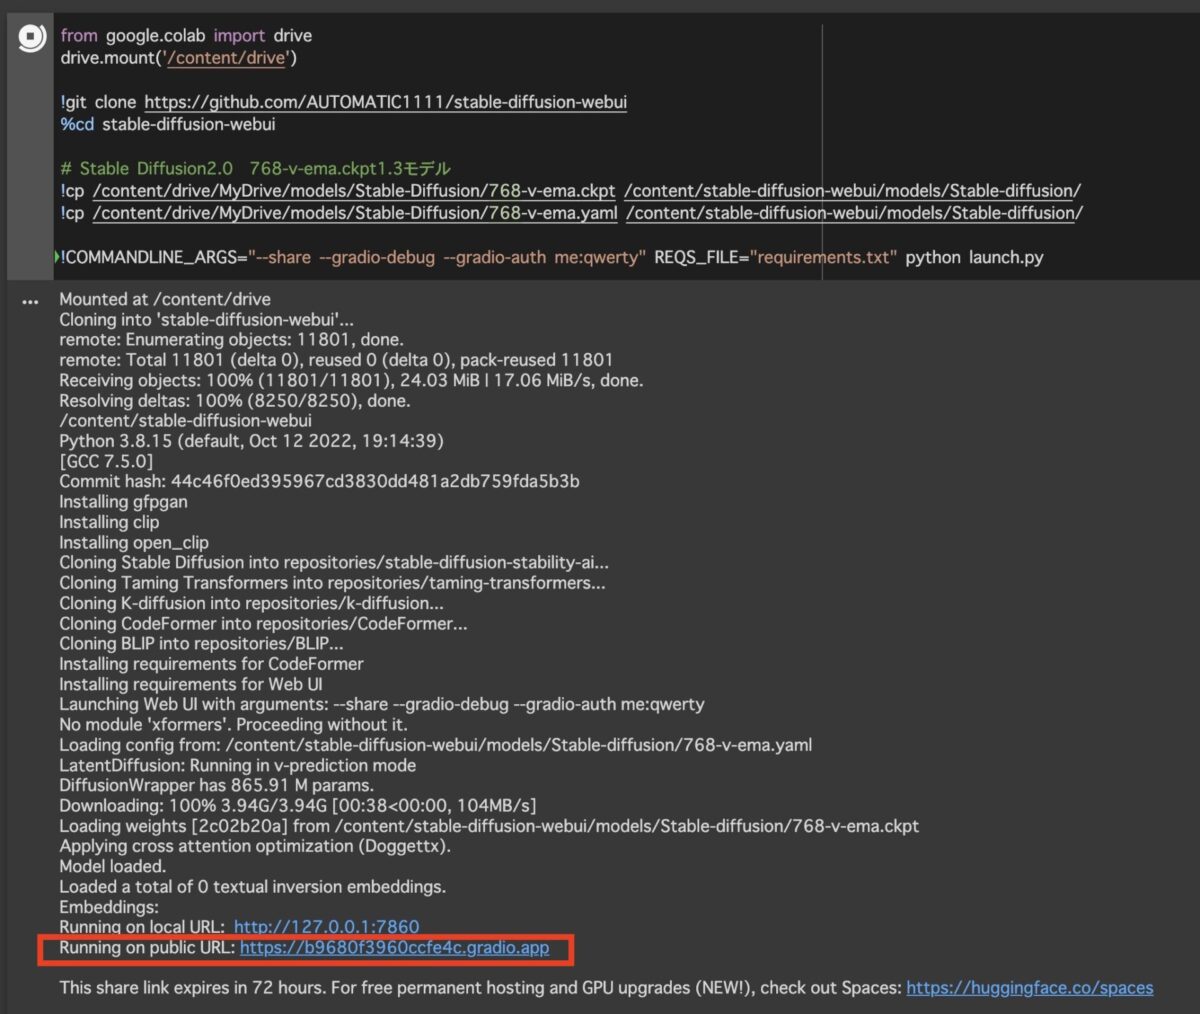This screenshot has height=1014, width=1200.
Task: Click the 'Launching Web UI with arguments' line
Action: point(382,704)
